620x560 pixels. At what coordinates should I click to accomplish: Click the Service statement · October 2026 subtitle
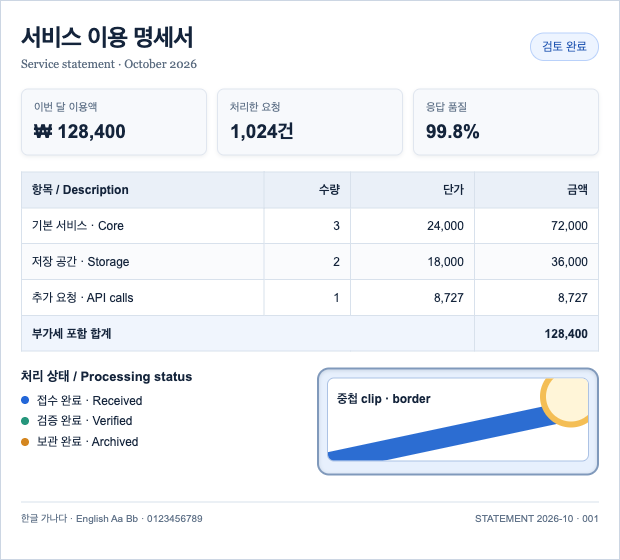109,64
